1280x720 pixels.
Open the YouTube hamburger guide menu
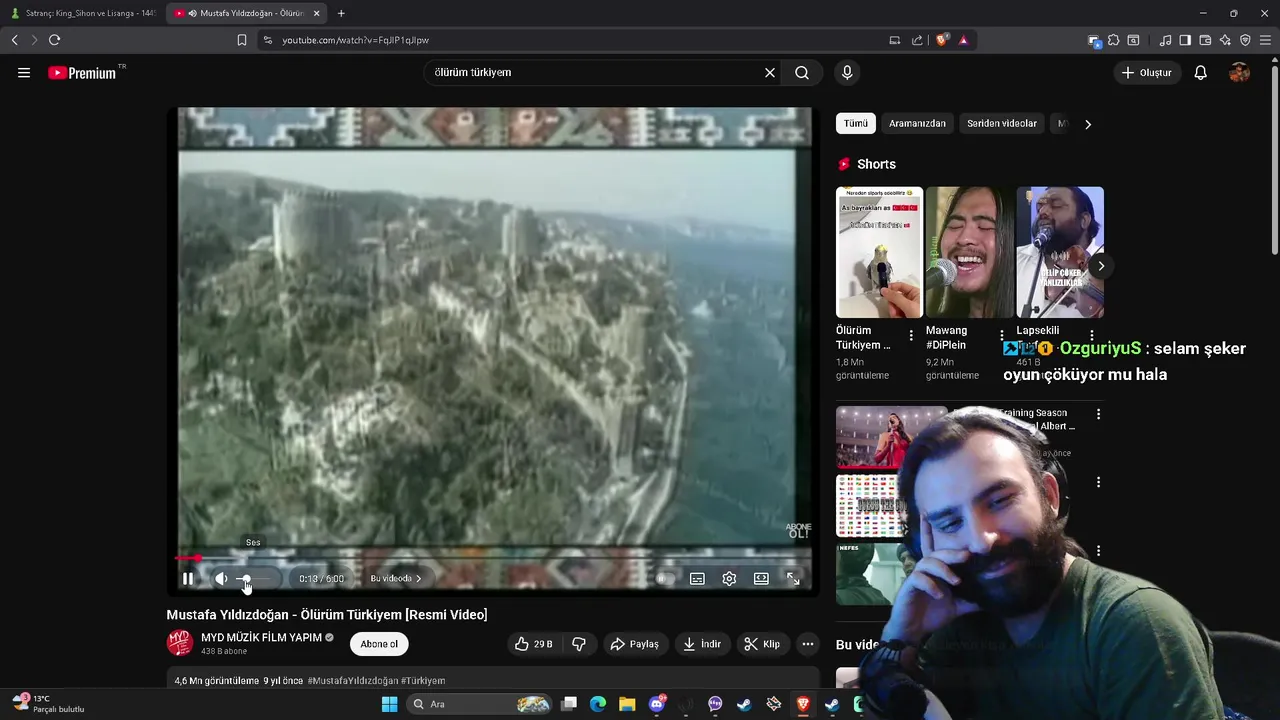24,72
